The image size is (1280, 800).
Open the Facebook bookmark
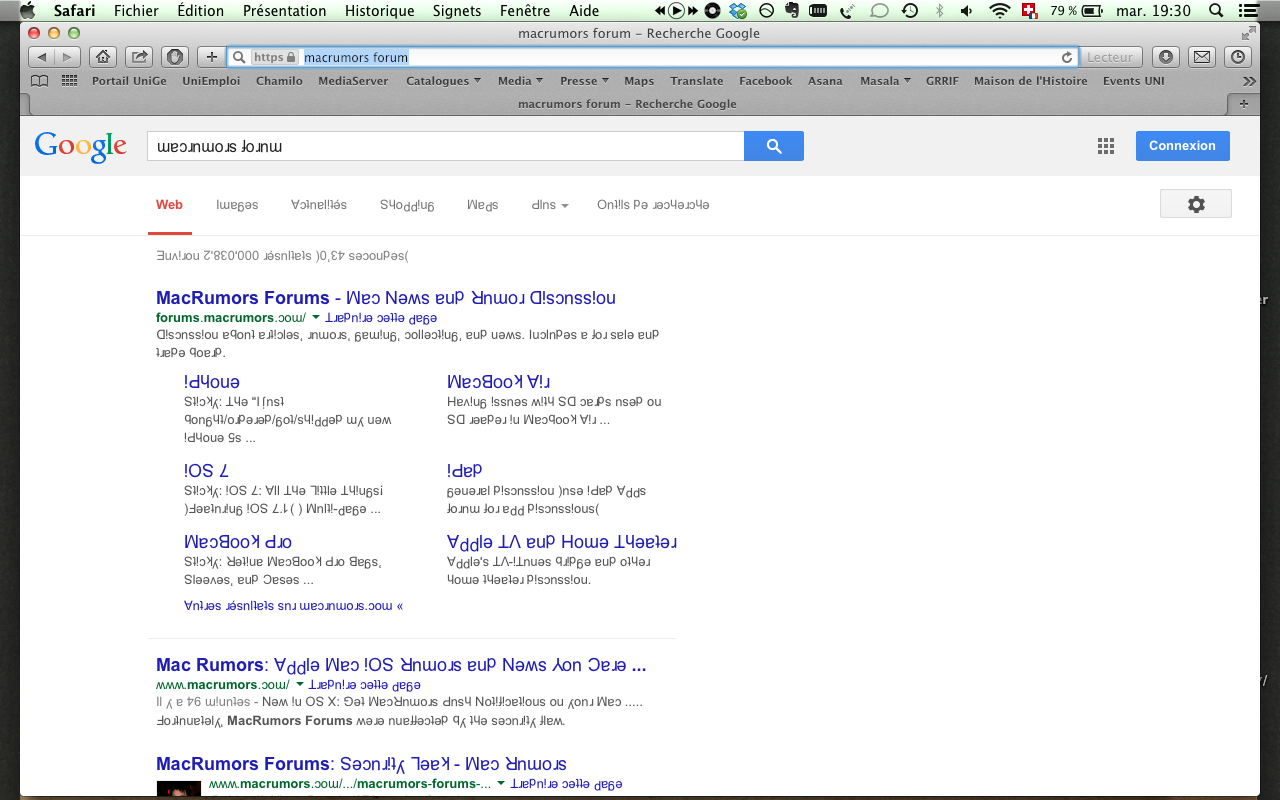pos(765,81)
